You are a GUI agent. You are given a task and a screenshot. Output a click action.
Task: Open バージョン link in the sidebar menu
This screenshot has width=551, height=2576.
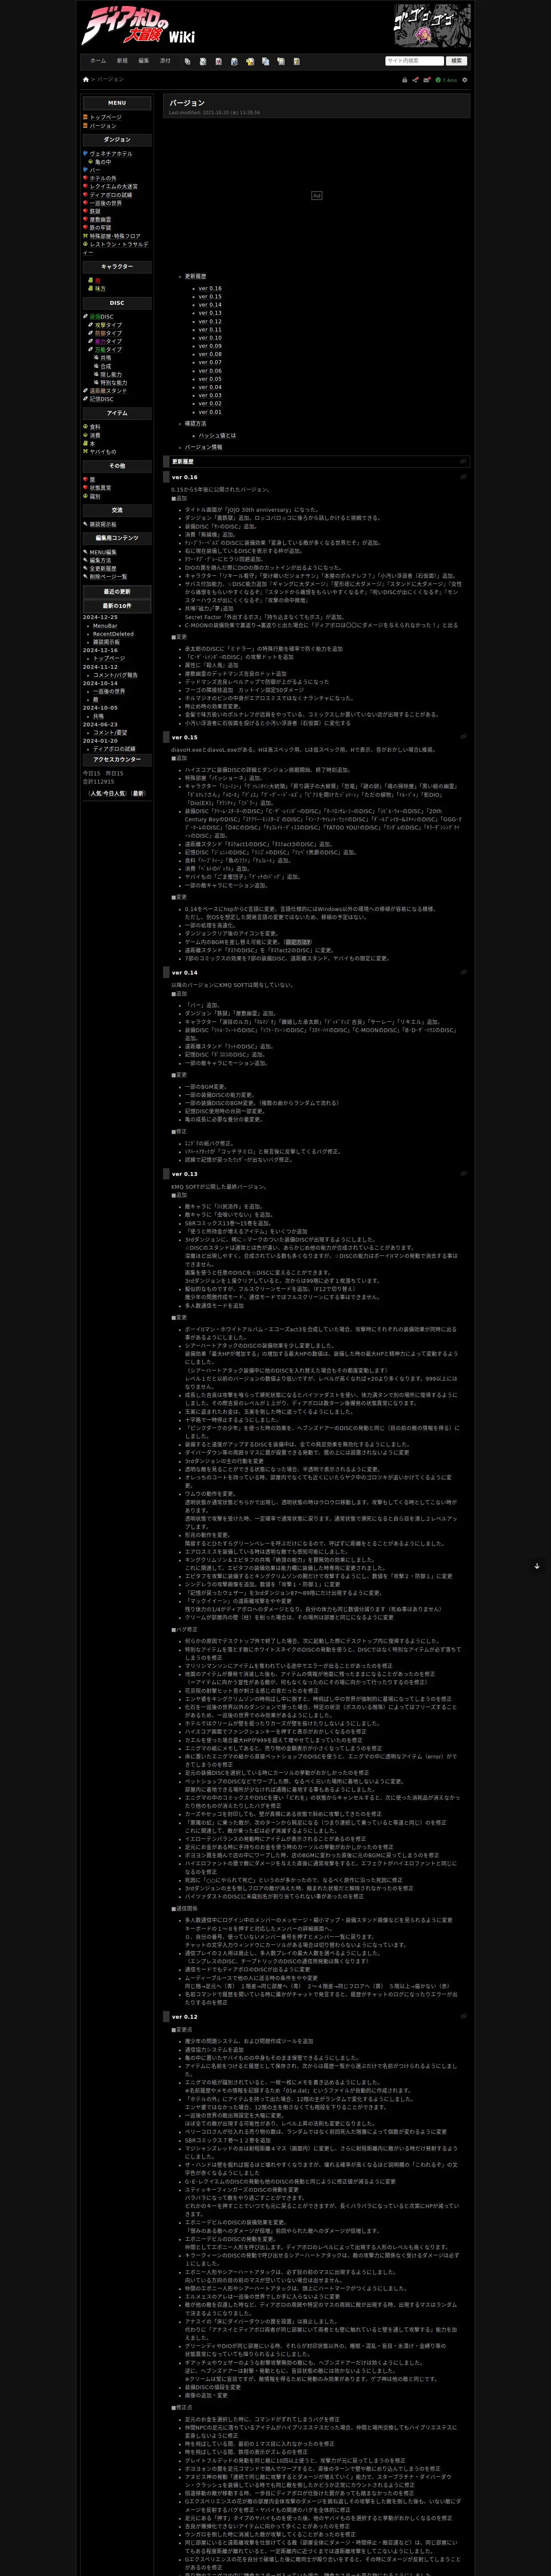[102, 126]
